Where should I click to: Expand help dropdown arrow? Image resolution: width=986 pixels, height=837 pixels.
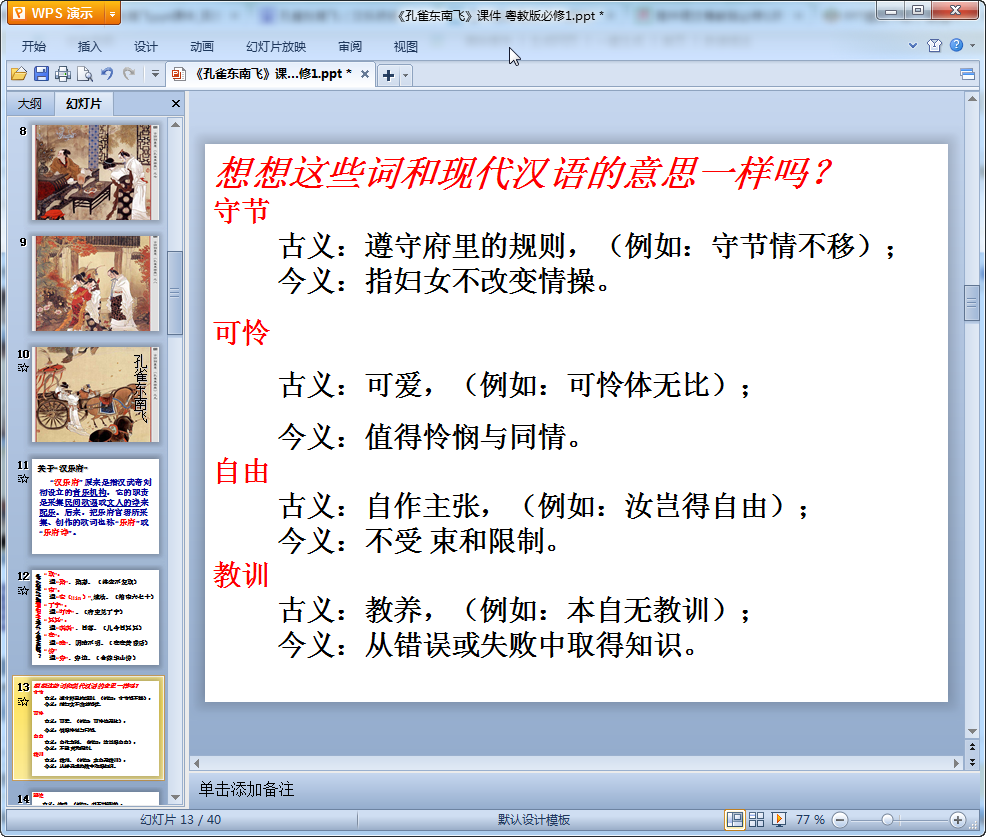point(972,45)
